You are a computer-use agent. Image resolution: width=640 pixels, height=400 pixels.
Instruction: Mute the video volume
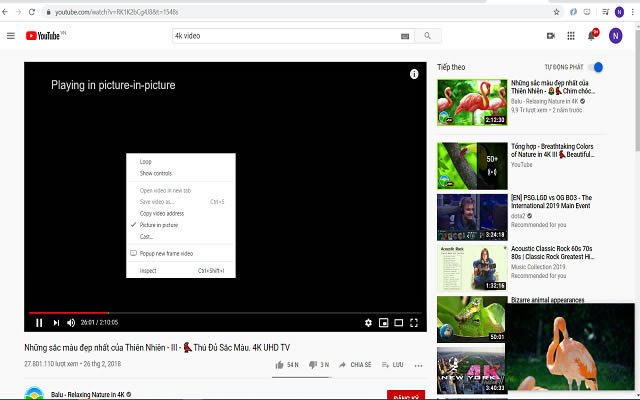pyautogui.click(x=70, y=322)
